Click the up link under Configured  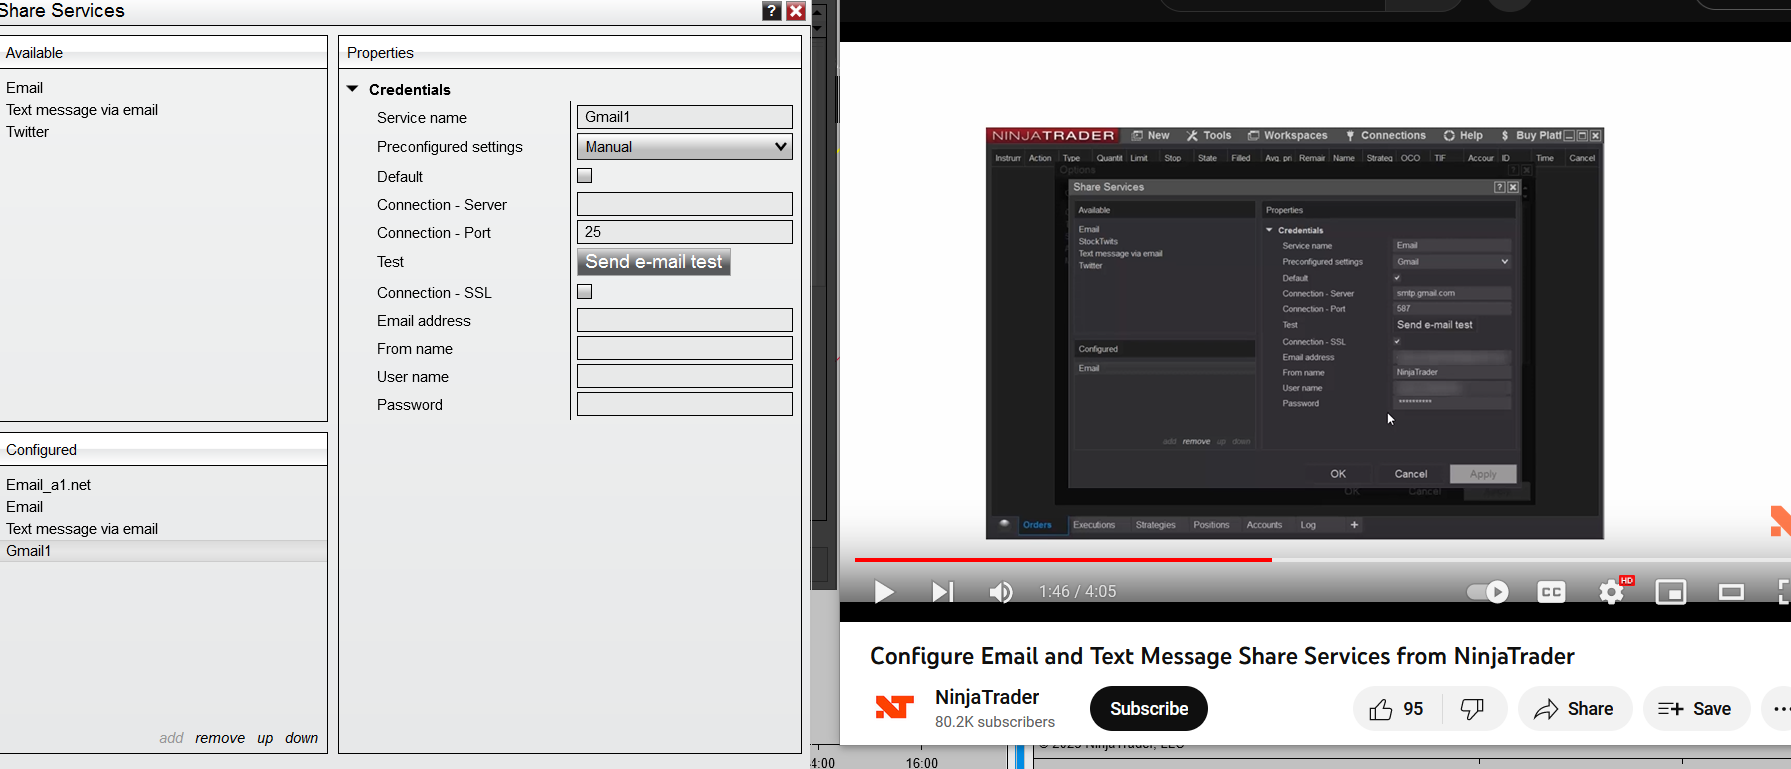click(x=265, y=739)
